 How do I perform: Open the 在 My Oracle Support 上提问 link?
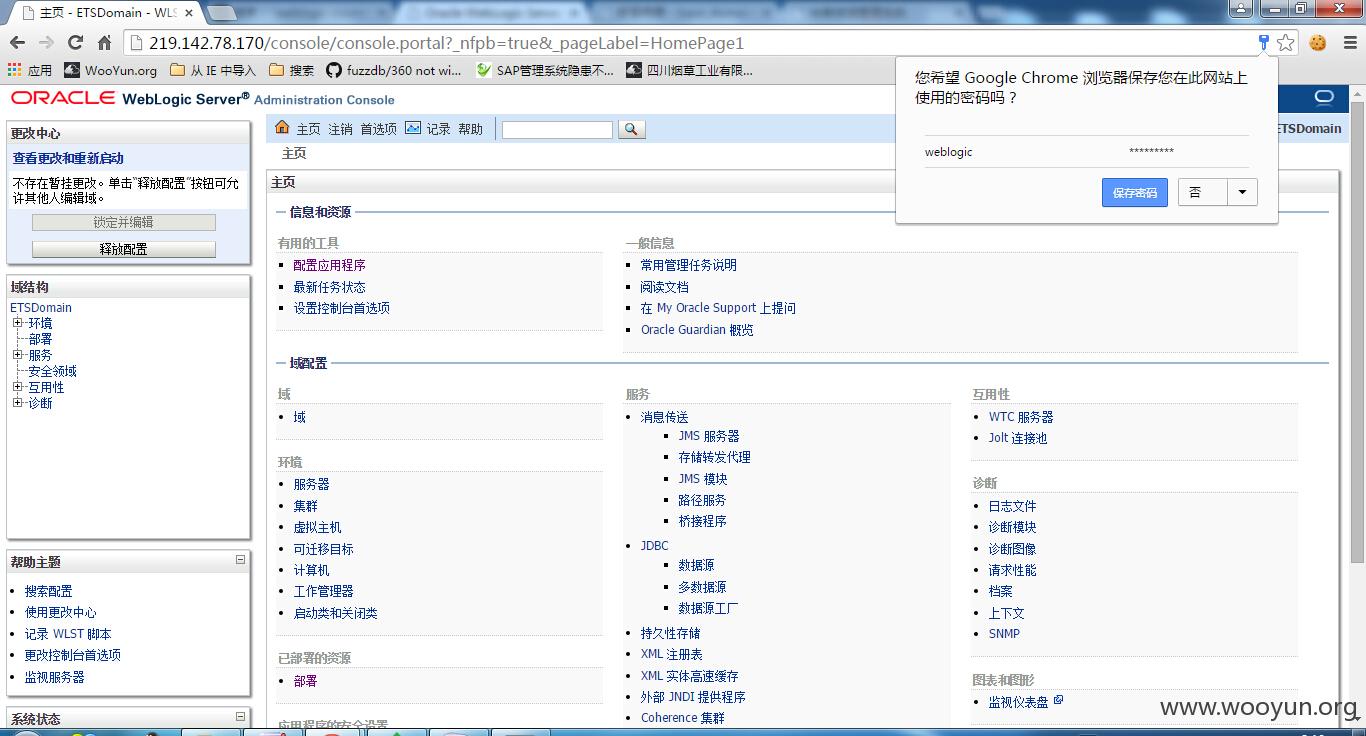(x=718, y=308)
